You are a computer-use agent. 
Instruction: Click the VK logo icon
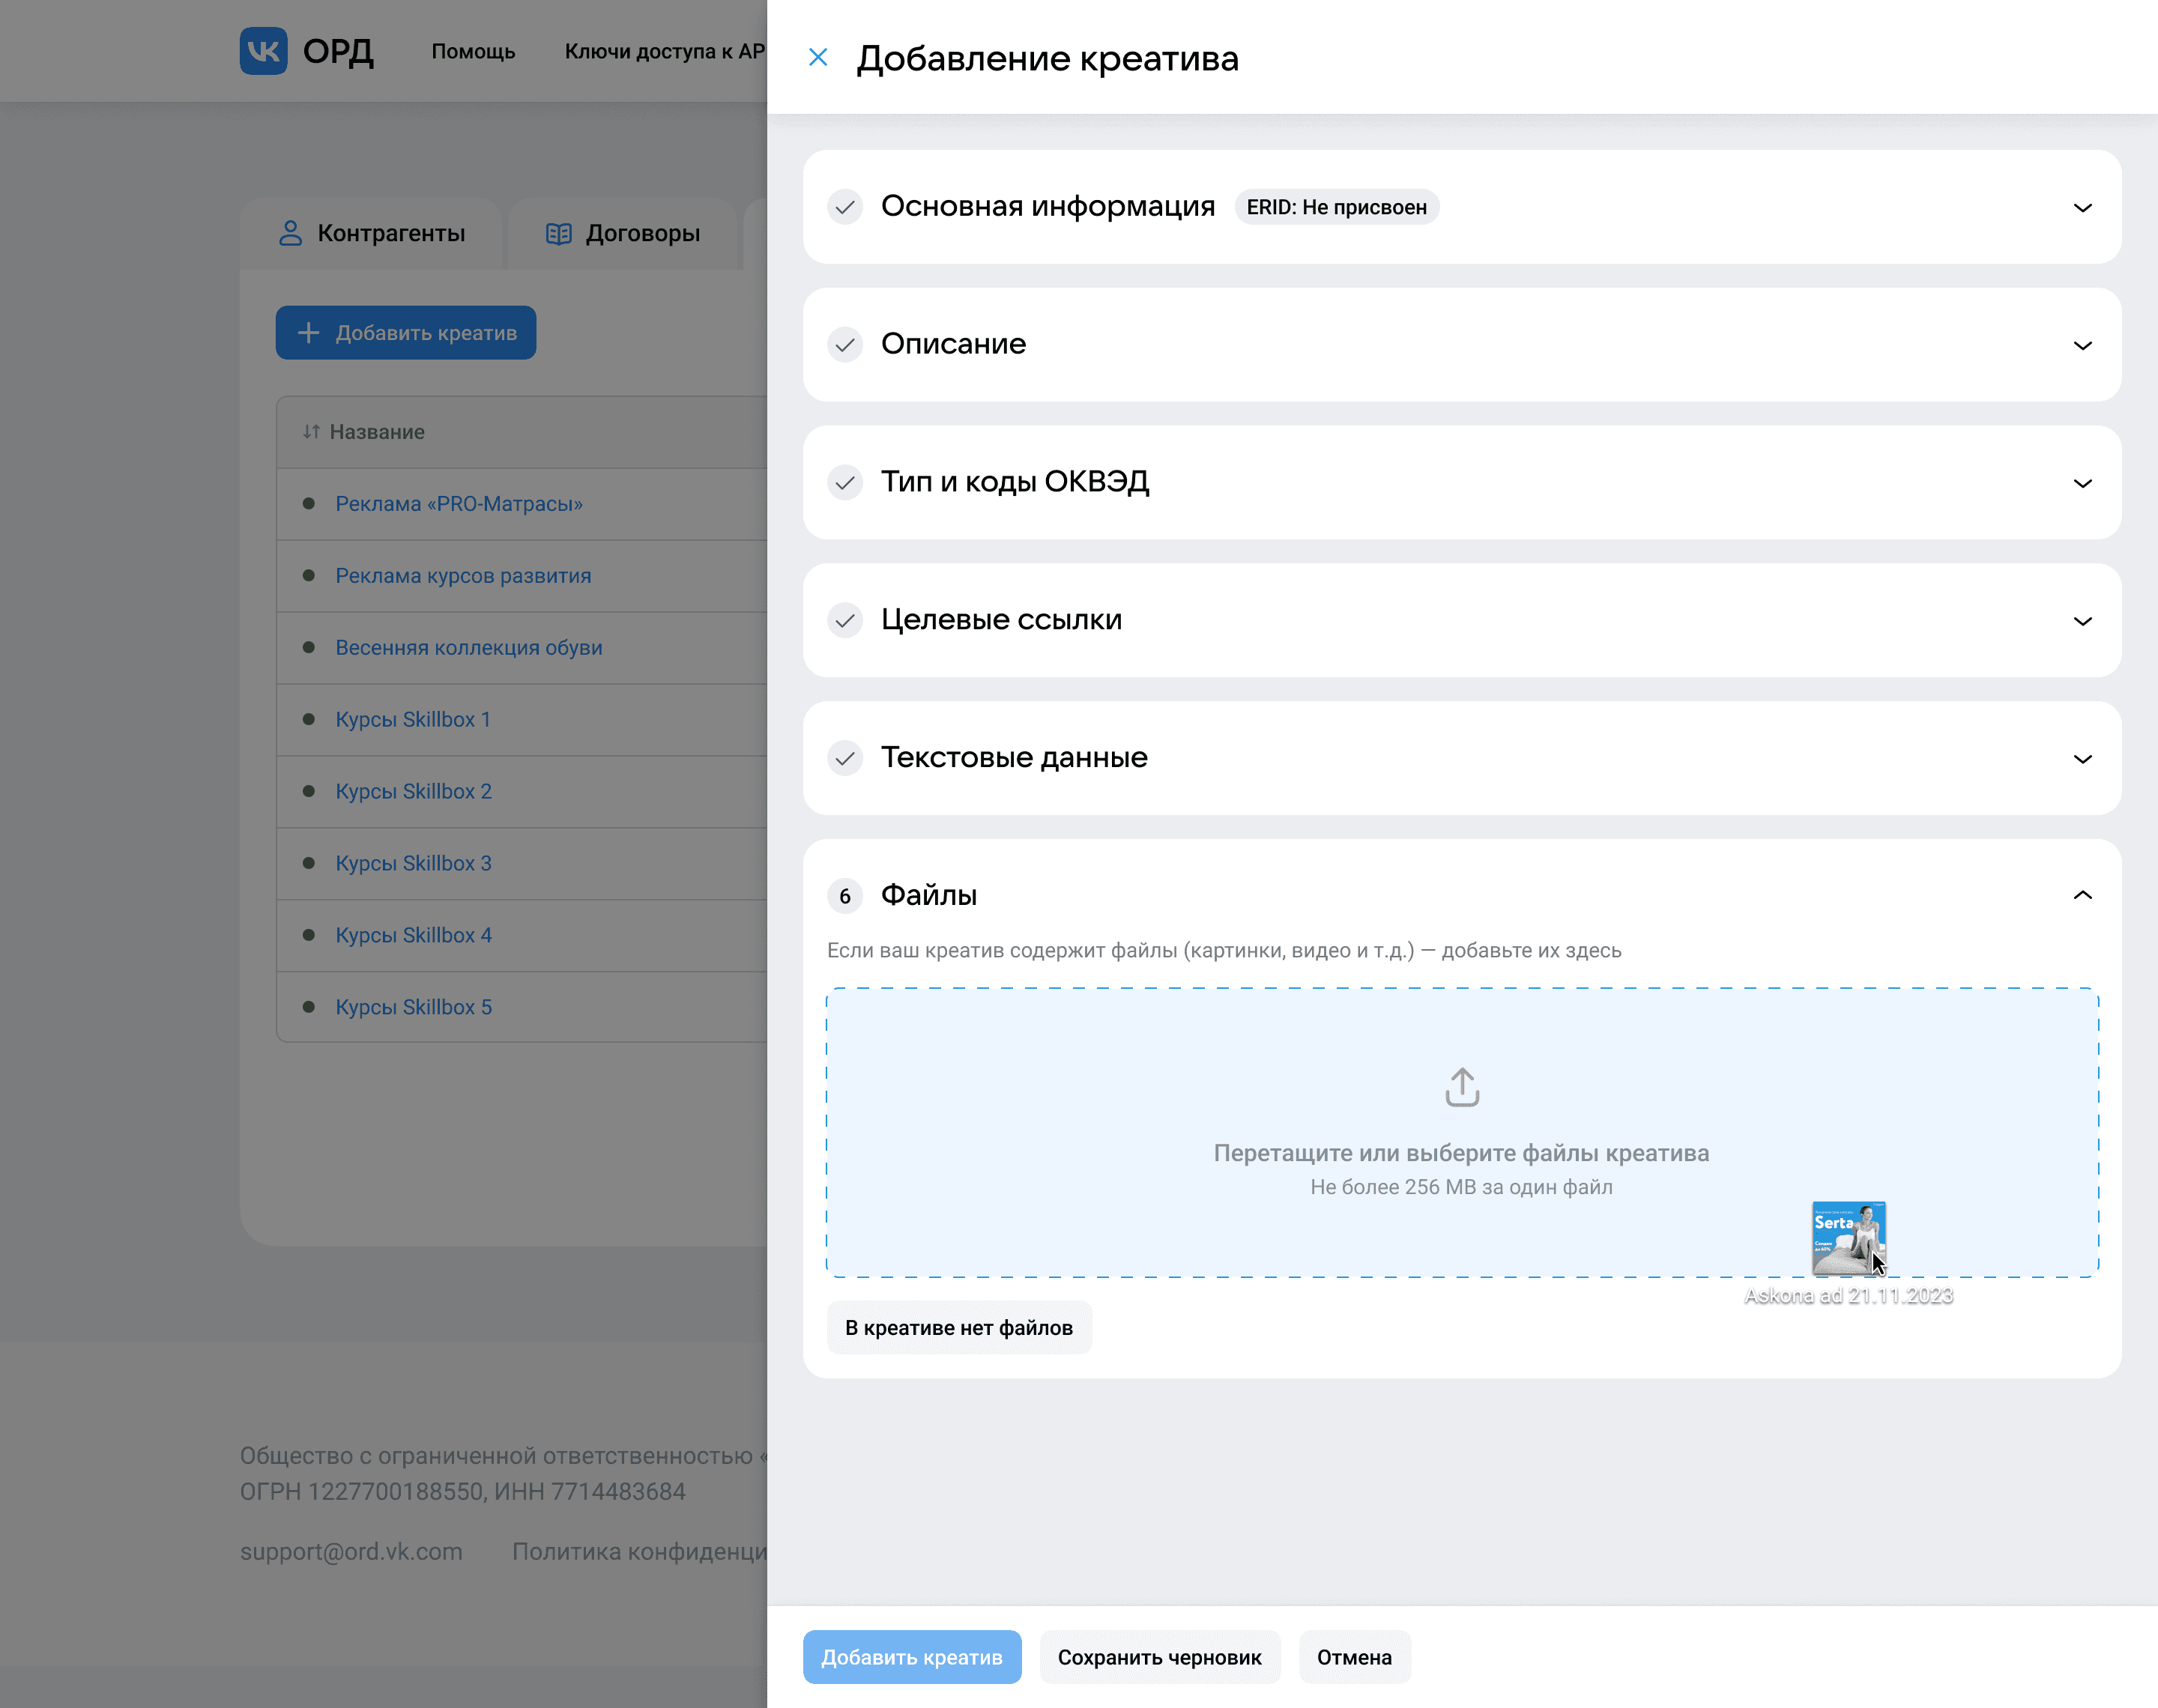pyautogui.click(x=263, y=51)
